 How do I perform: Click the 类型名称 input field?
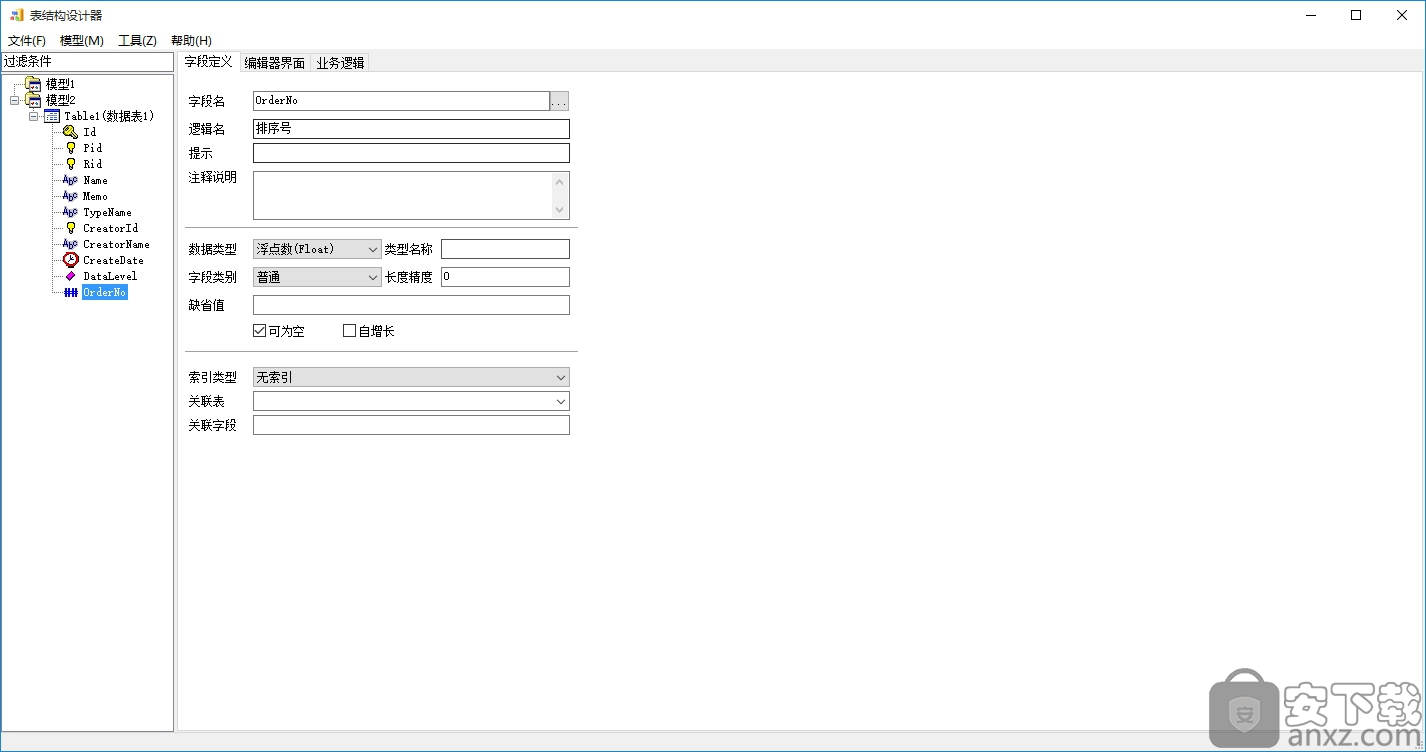(x=505, y=249)
